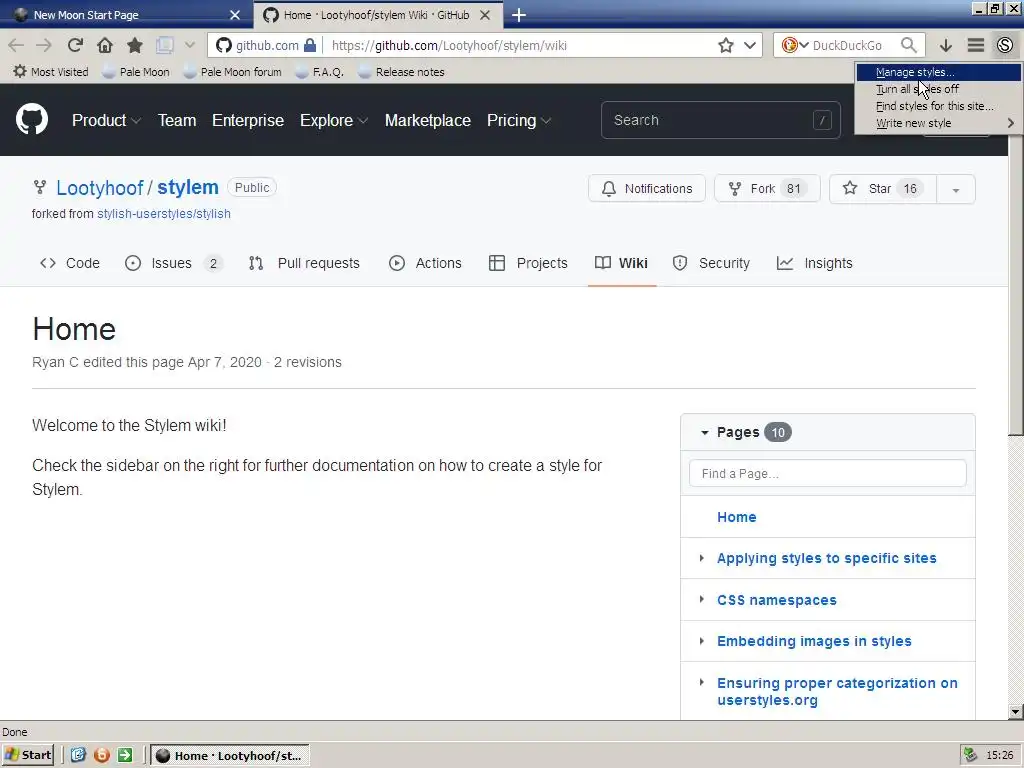Click the show desktop quick launch icon

[78, 755]
